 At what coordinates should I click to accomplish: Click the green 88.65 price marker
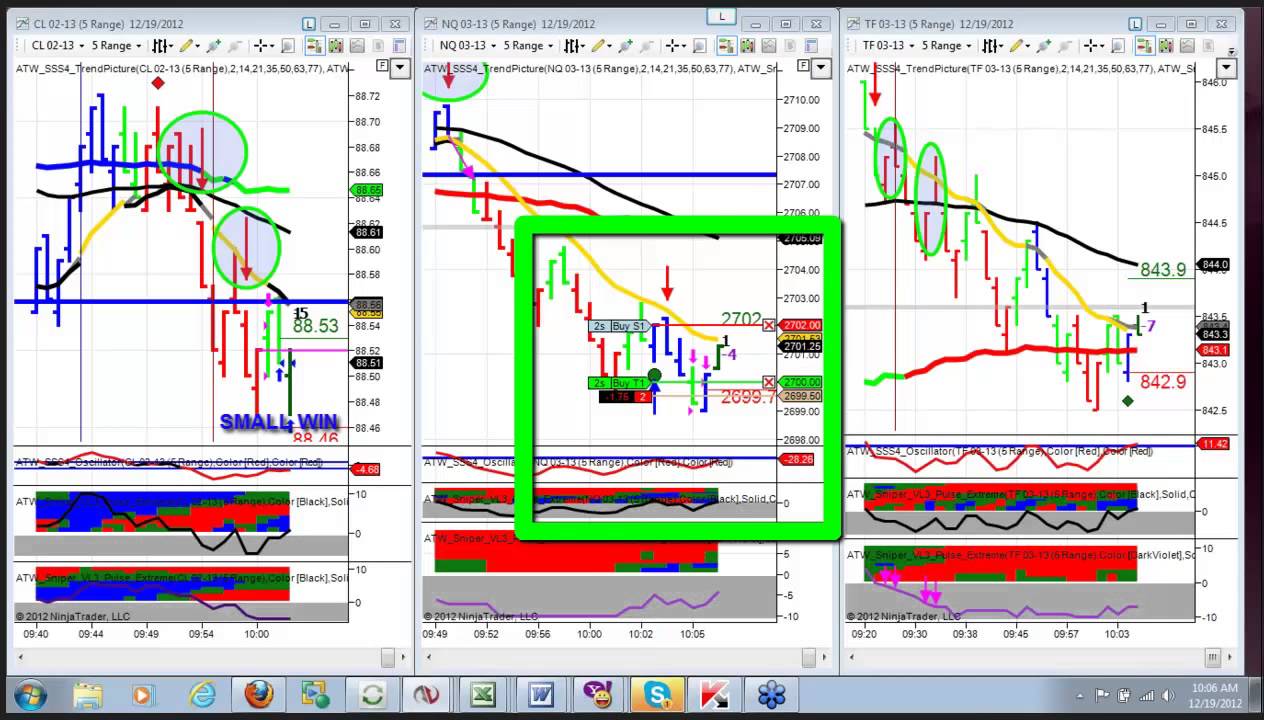point(366,189)
